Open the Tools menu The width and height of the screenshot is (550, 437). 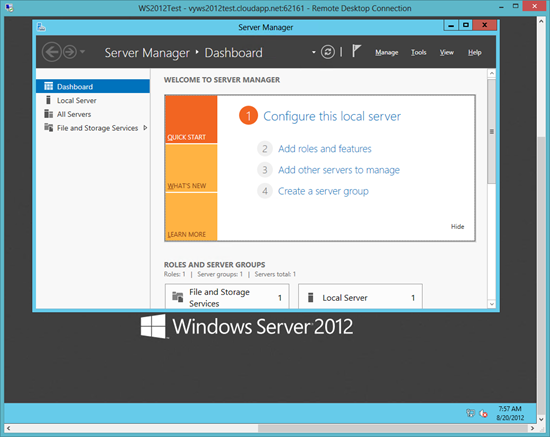[x=418, y=53]
